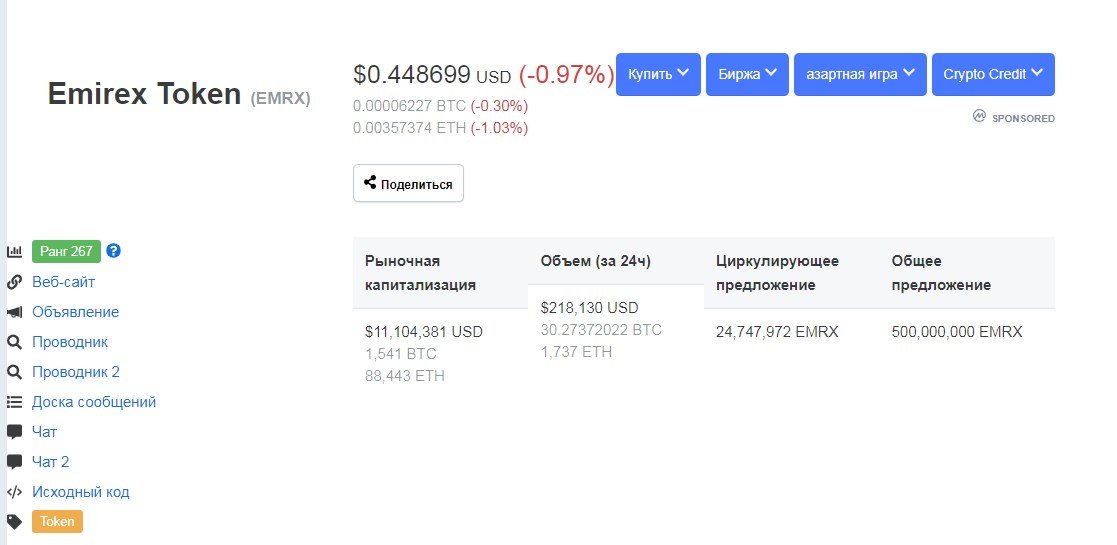Click the bar chart icon beside Ранг 267
This screenshot has width=1117, height=545.
(14, 251)
